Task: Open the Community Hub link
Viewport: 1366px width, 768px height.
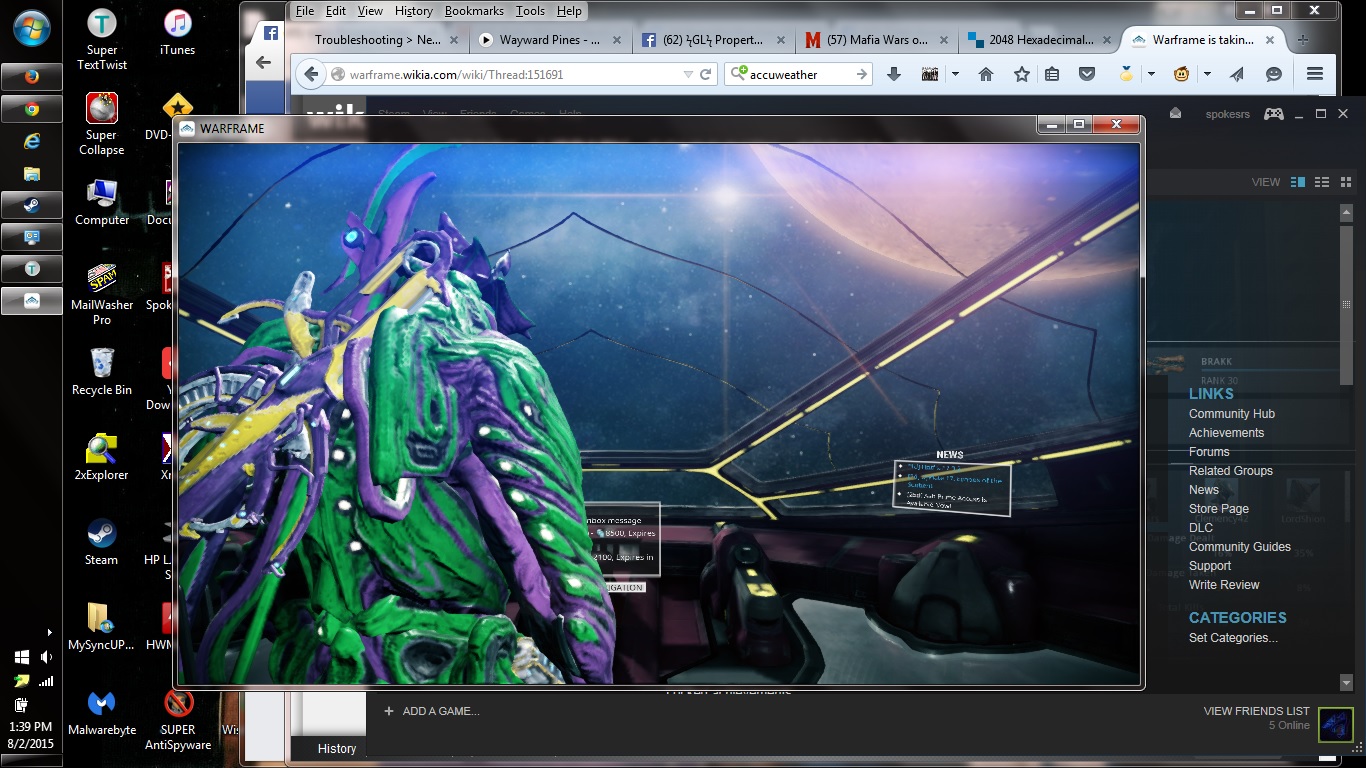Action: click(1231, 414)
